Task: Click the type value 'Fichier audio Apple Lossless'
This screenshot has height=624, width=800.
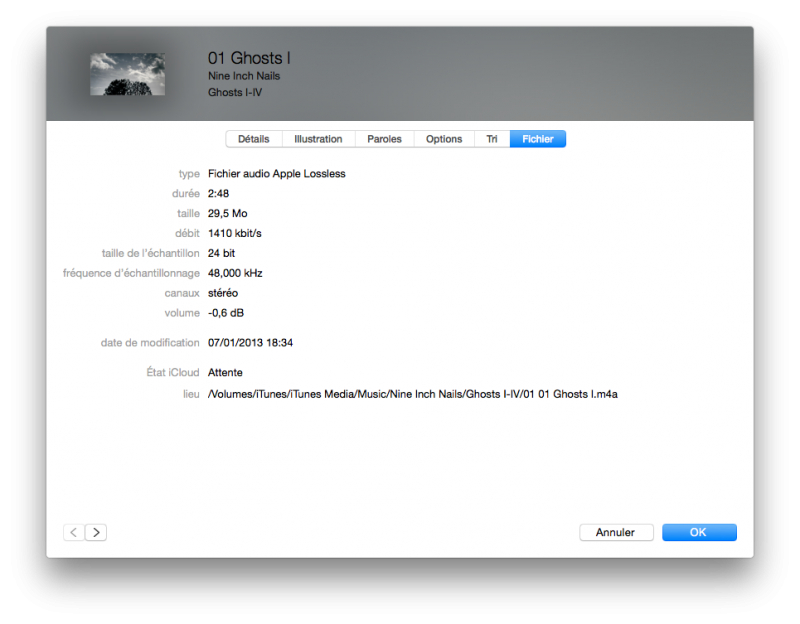Action: pos(277,173)
